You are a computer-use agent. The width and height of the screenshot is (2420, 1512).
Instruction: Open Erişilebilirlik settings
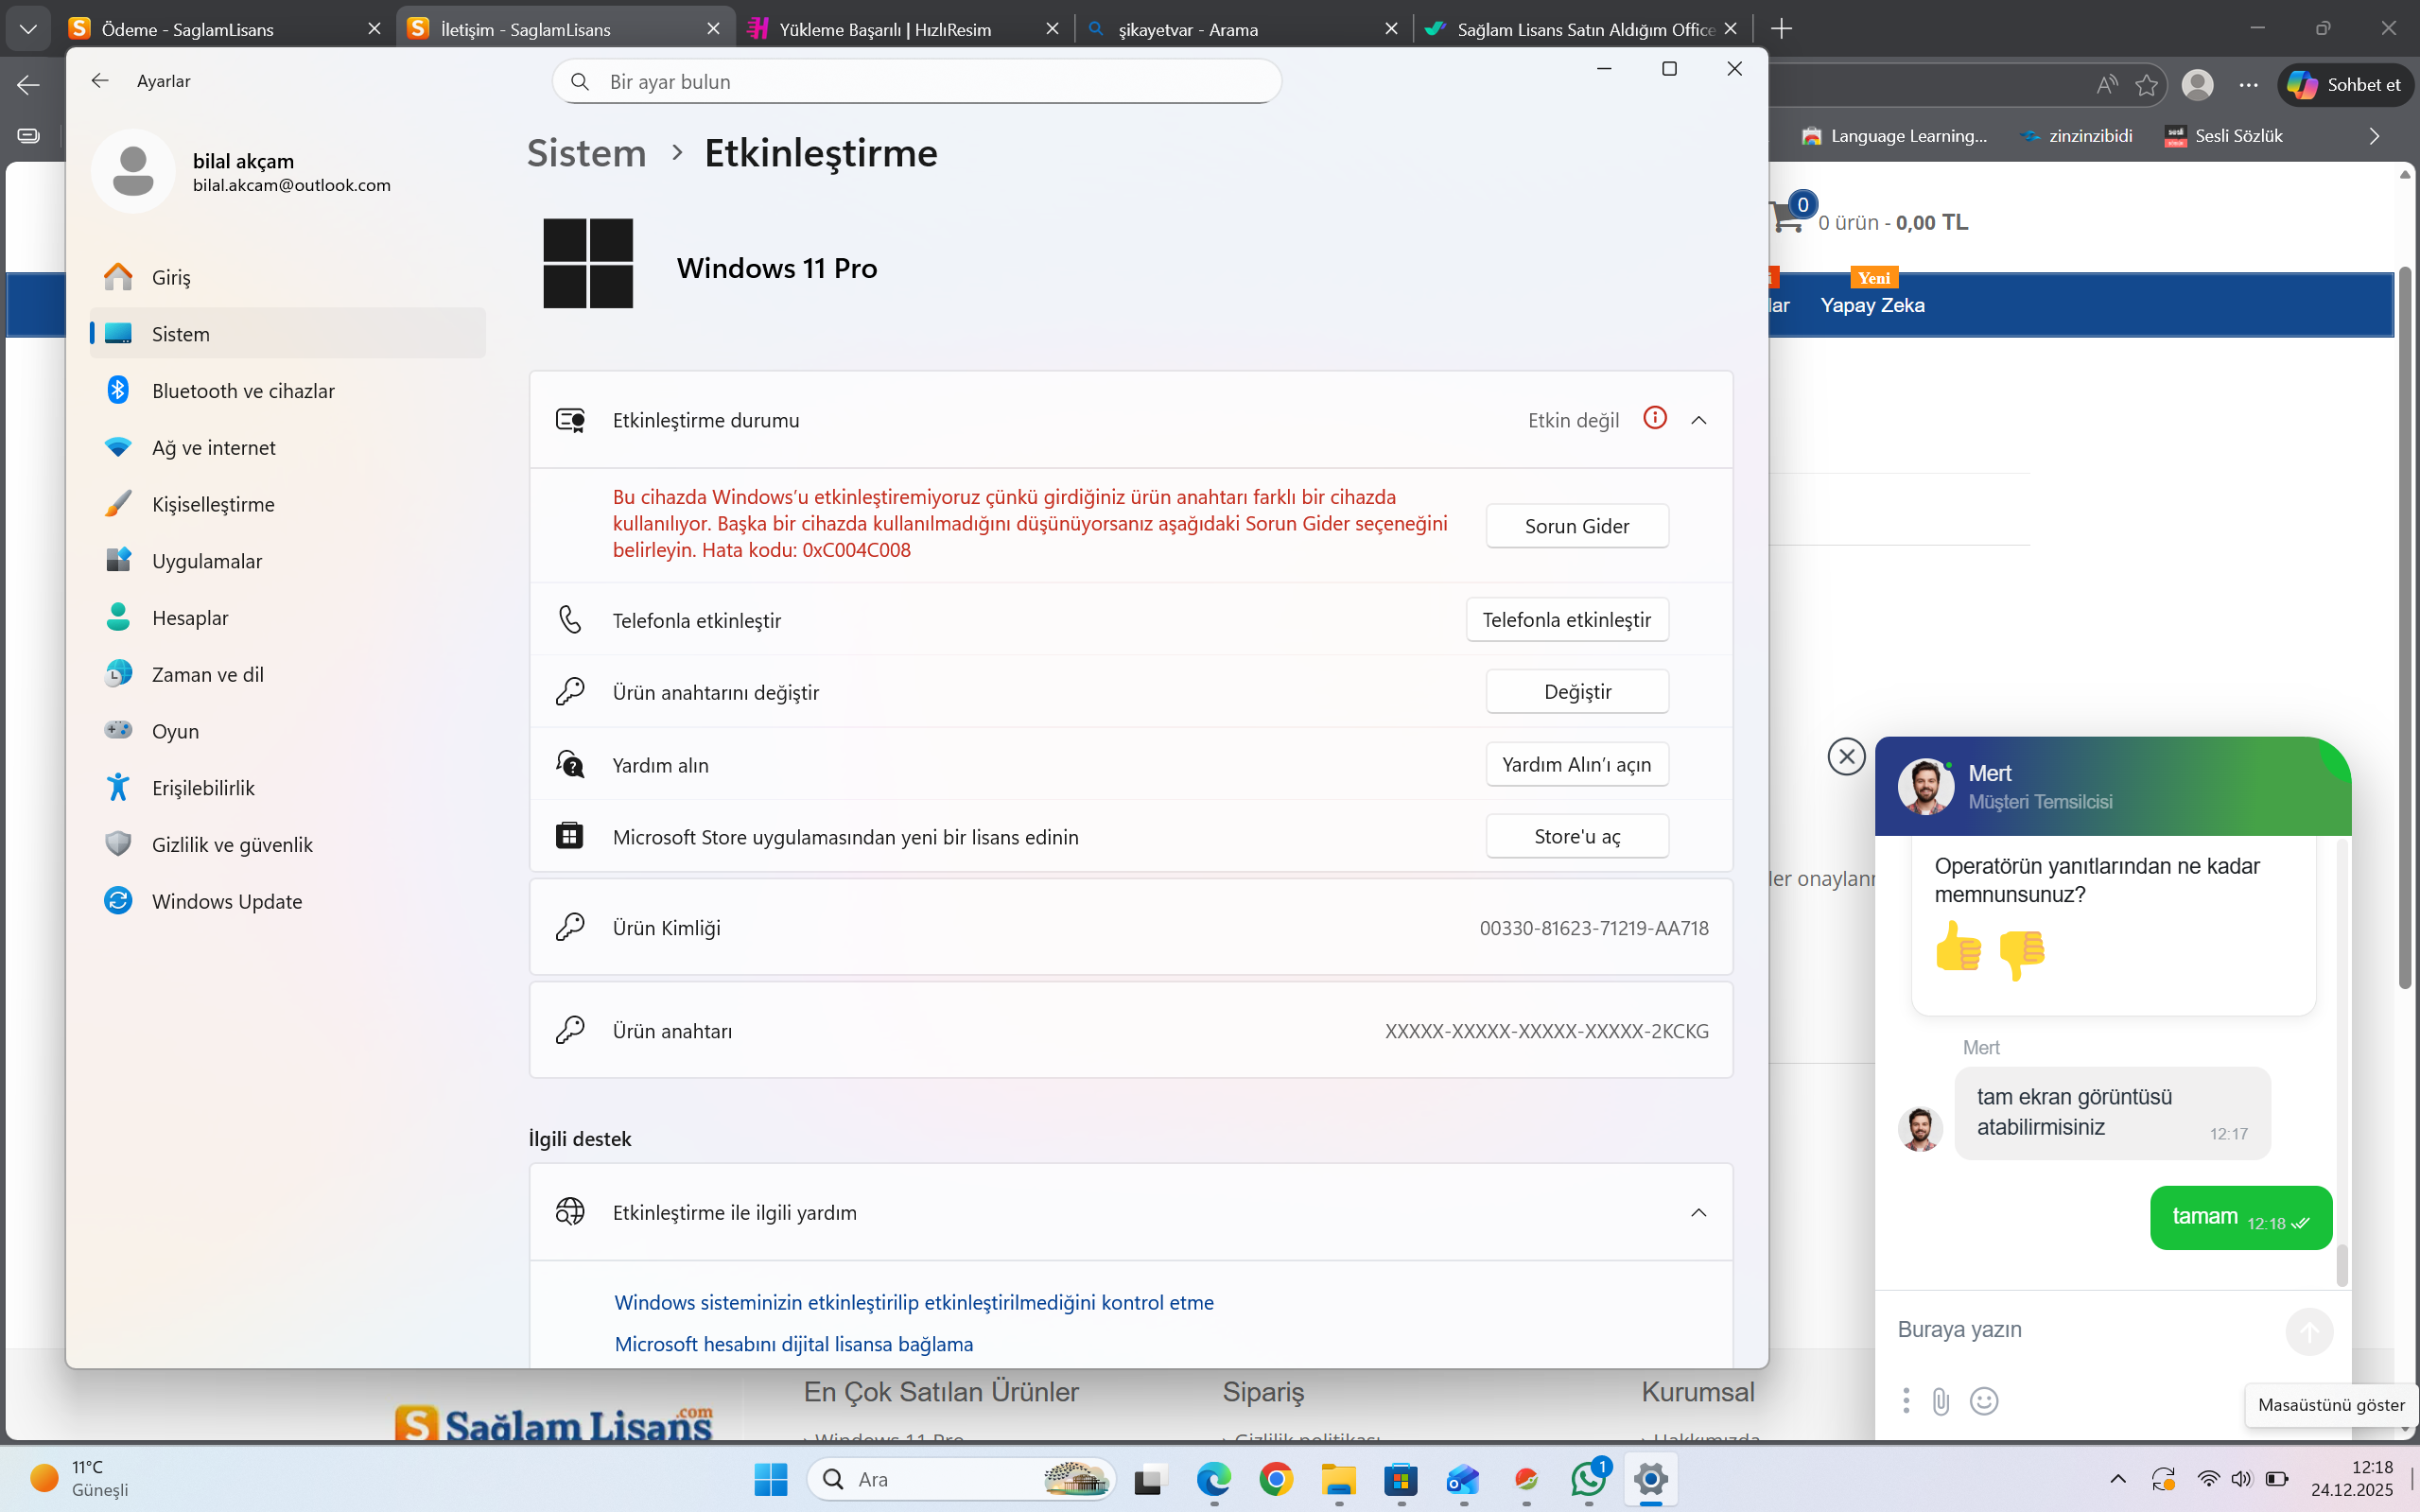click(288, 788)
